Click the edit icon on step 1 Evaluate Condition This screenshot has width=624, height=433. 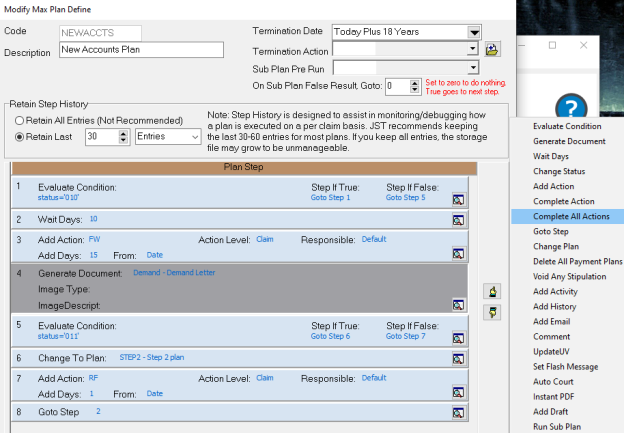point(458,199)
